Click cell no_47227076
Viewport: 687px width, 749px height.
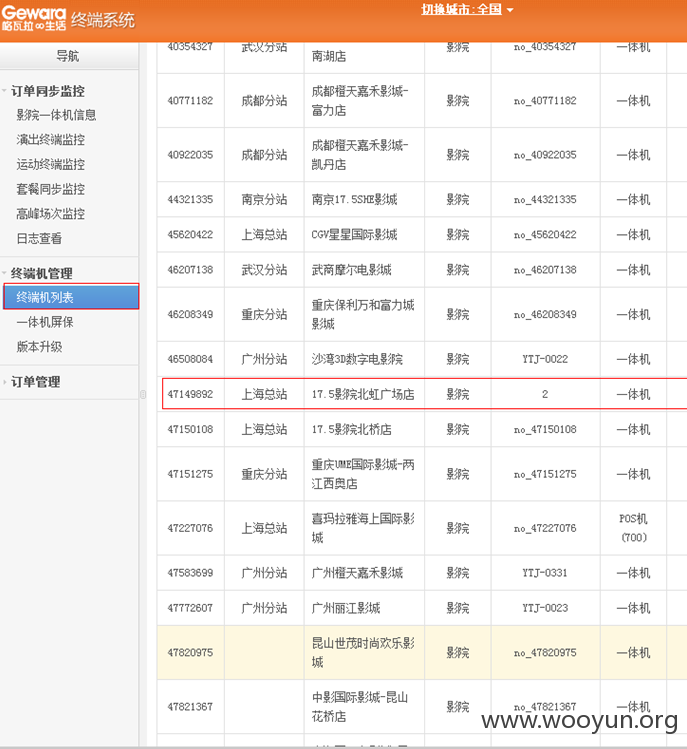tap(545, 528)
